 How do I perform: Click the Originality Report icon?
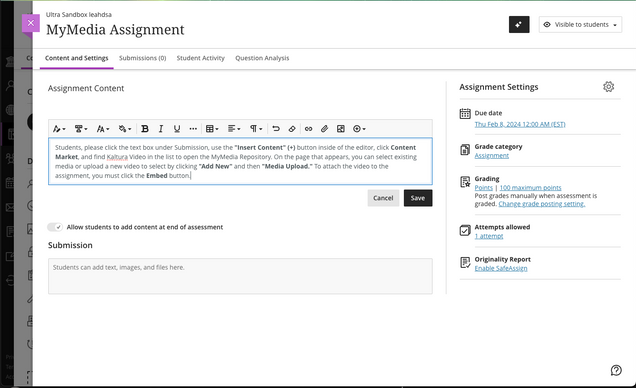pos(465,263)
